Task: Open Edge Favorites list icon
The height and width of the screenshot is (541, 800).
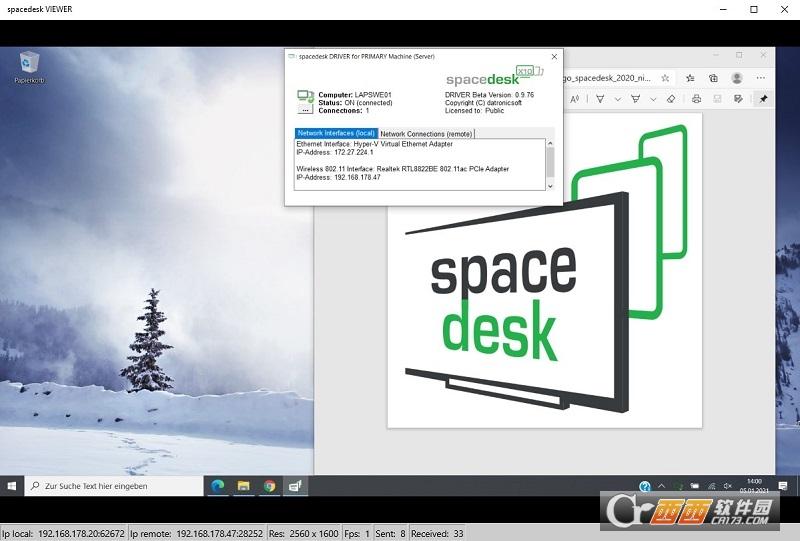Action: tap(690, 78)
